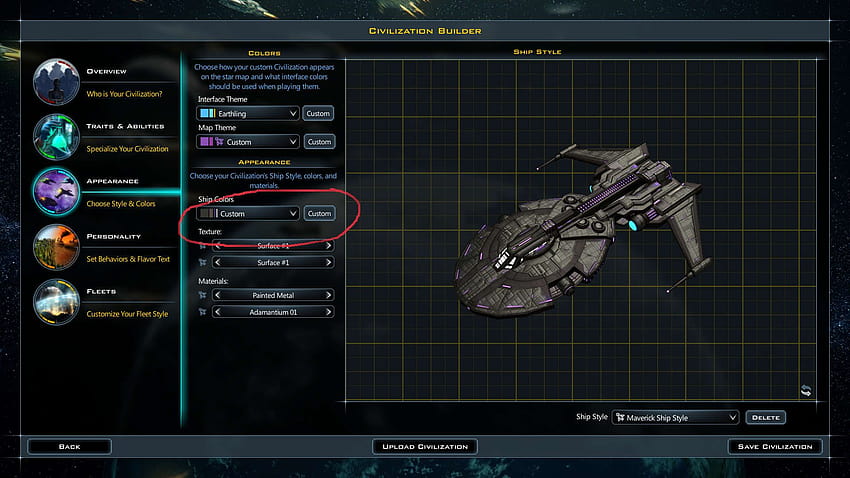Screen dimensions: 850x478
Task: Select the Traits & Abilities circular icon
Action: [x=56, y=137]
